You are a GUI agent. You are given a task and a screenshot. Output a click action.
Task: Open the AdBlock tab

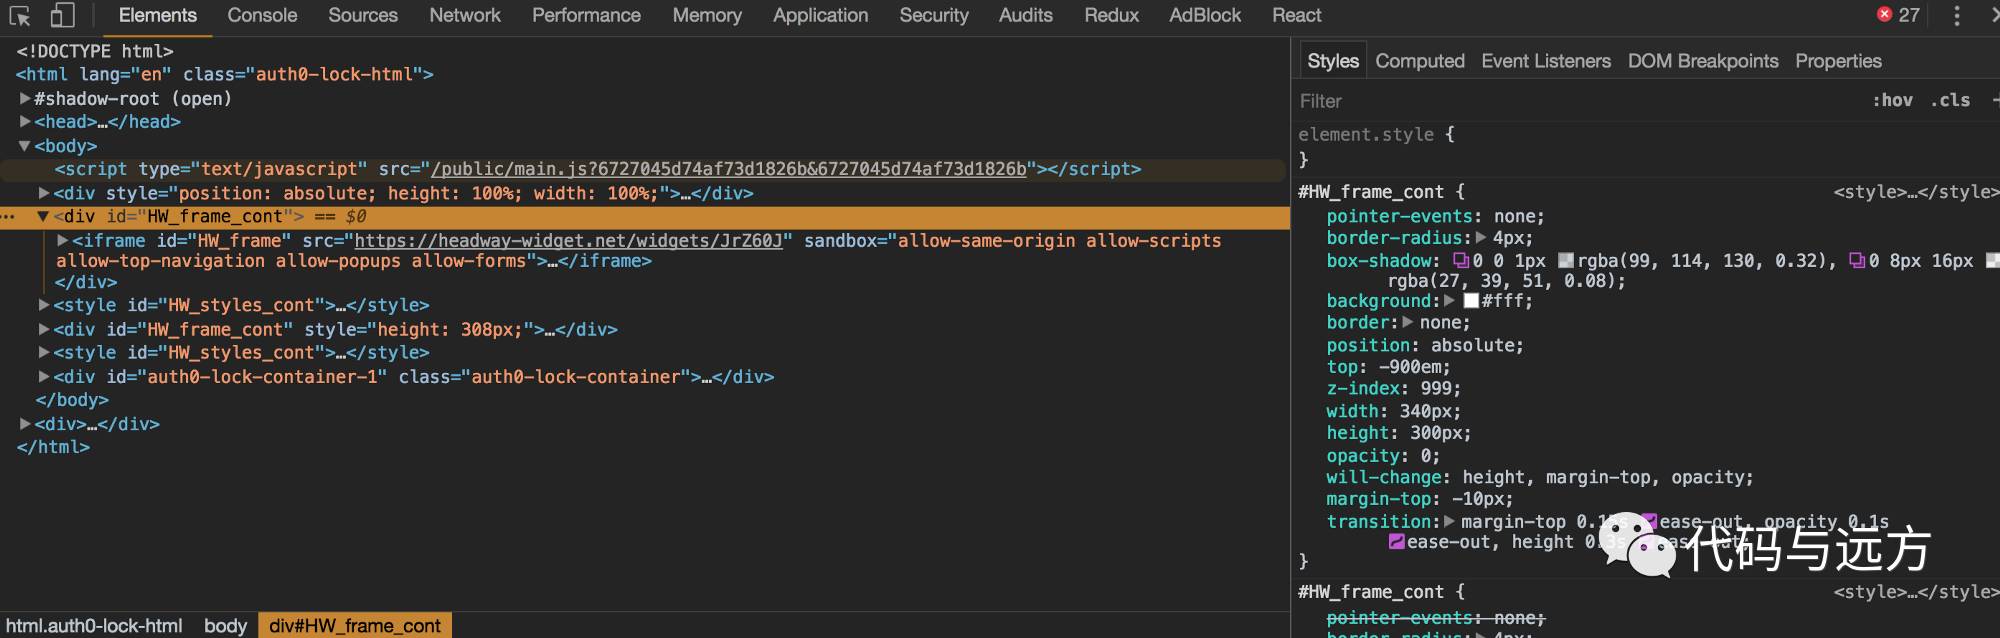[1205, 15]
